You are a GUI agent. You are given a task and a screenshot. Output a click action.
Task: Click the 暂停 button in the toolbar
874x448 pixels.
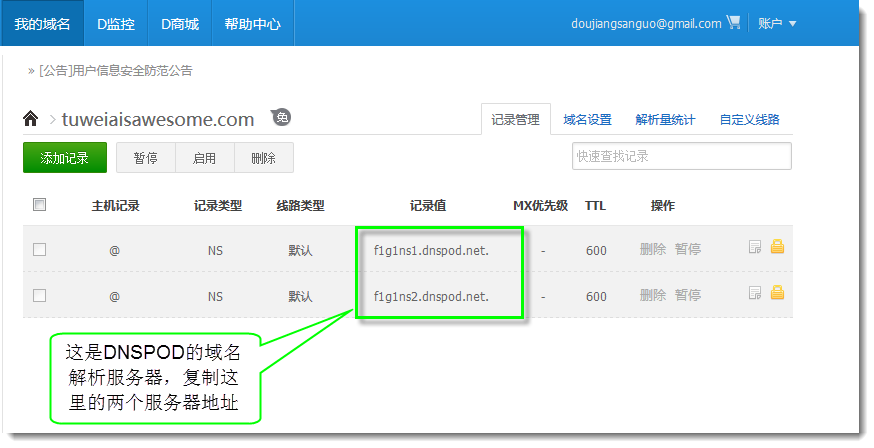click(146, 158)
